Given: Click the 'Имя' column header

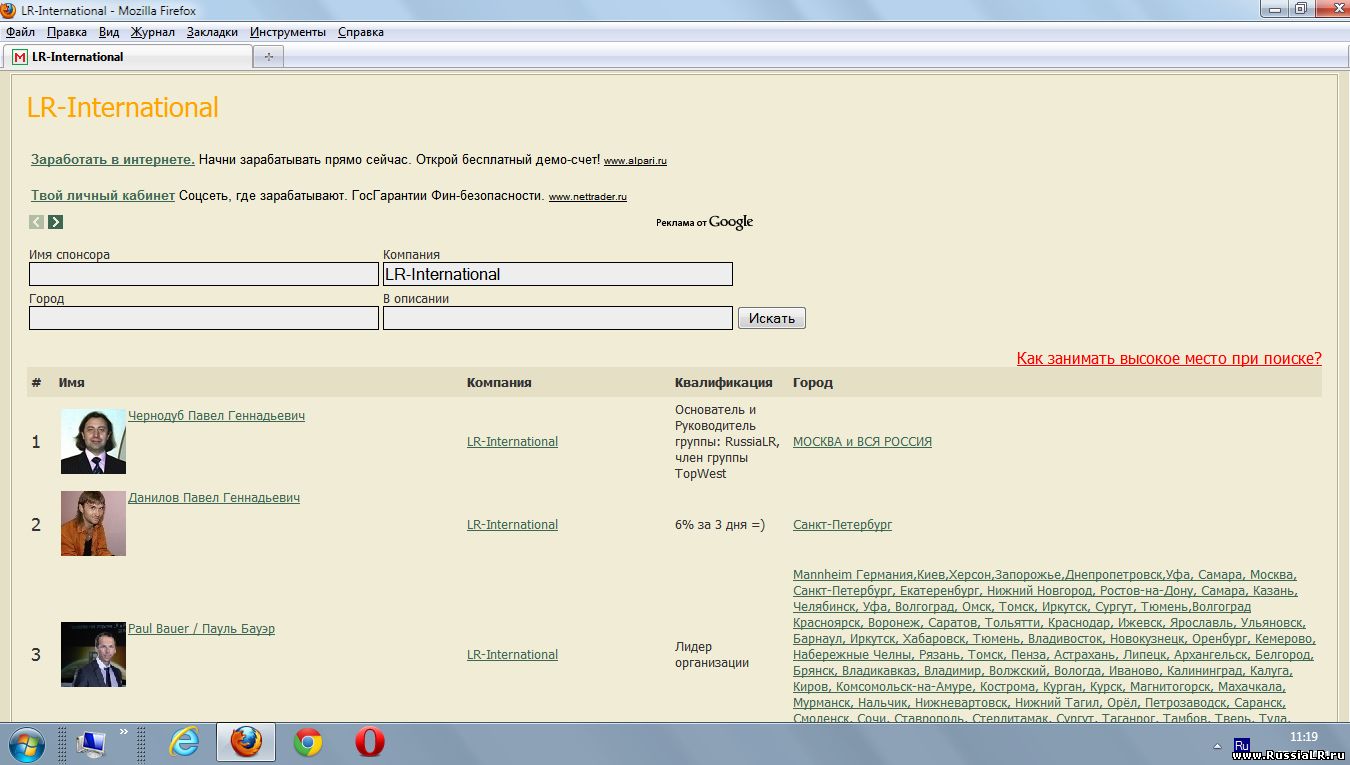Looking at the screenshot, I should [x=72, y=383].
